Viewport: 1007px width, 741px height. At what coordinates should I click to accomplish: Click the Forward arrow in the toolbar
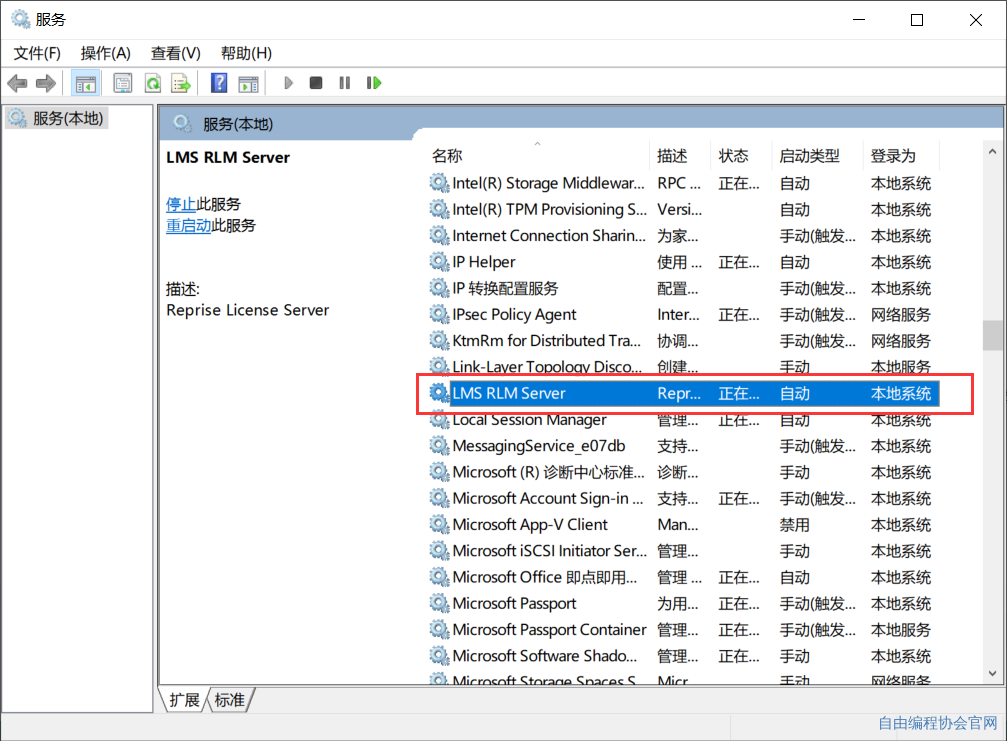click(x=46, y=83)
